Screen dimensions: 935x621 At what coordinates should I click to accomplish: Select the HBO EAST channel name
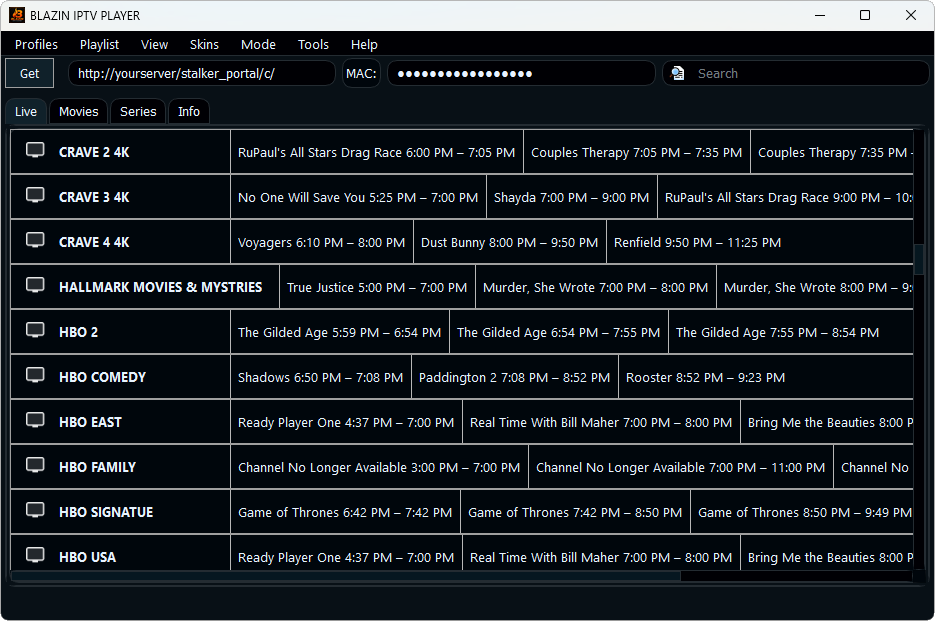(x=90, y=422)
